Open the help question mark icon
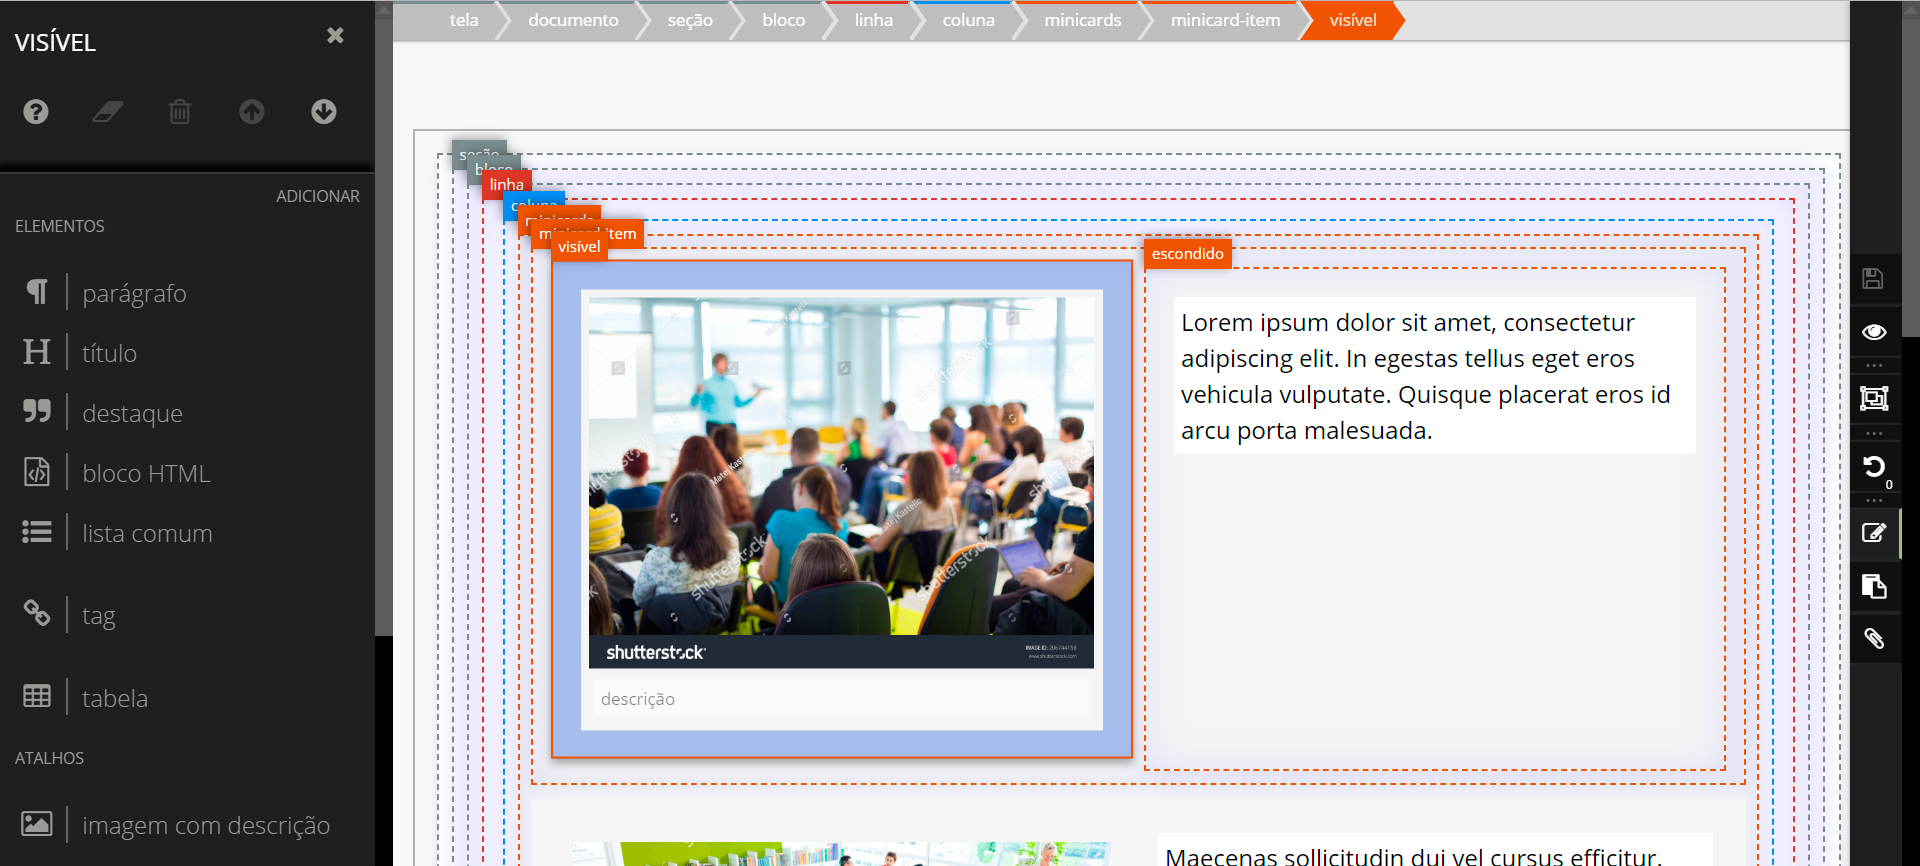The width and height of the screenshot is (1920, 866). (x=36, y=112)
